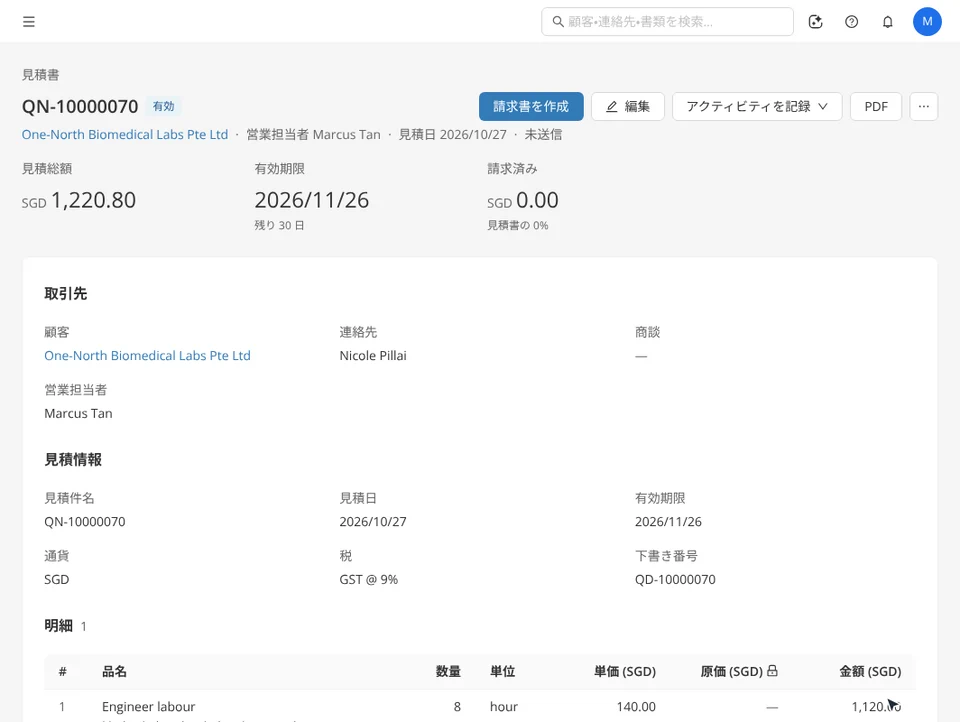The image size is (960, 722).
Task: Click the lock icon beside 原価 (SGD)
Action: click(772, 671)
